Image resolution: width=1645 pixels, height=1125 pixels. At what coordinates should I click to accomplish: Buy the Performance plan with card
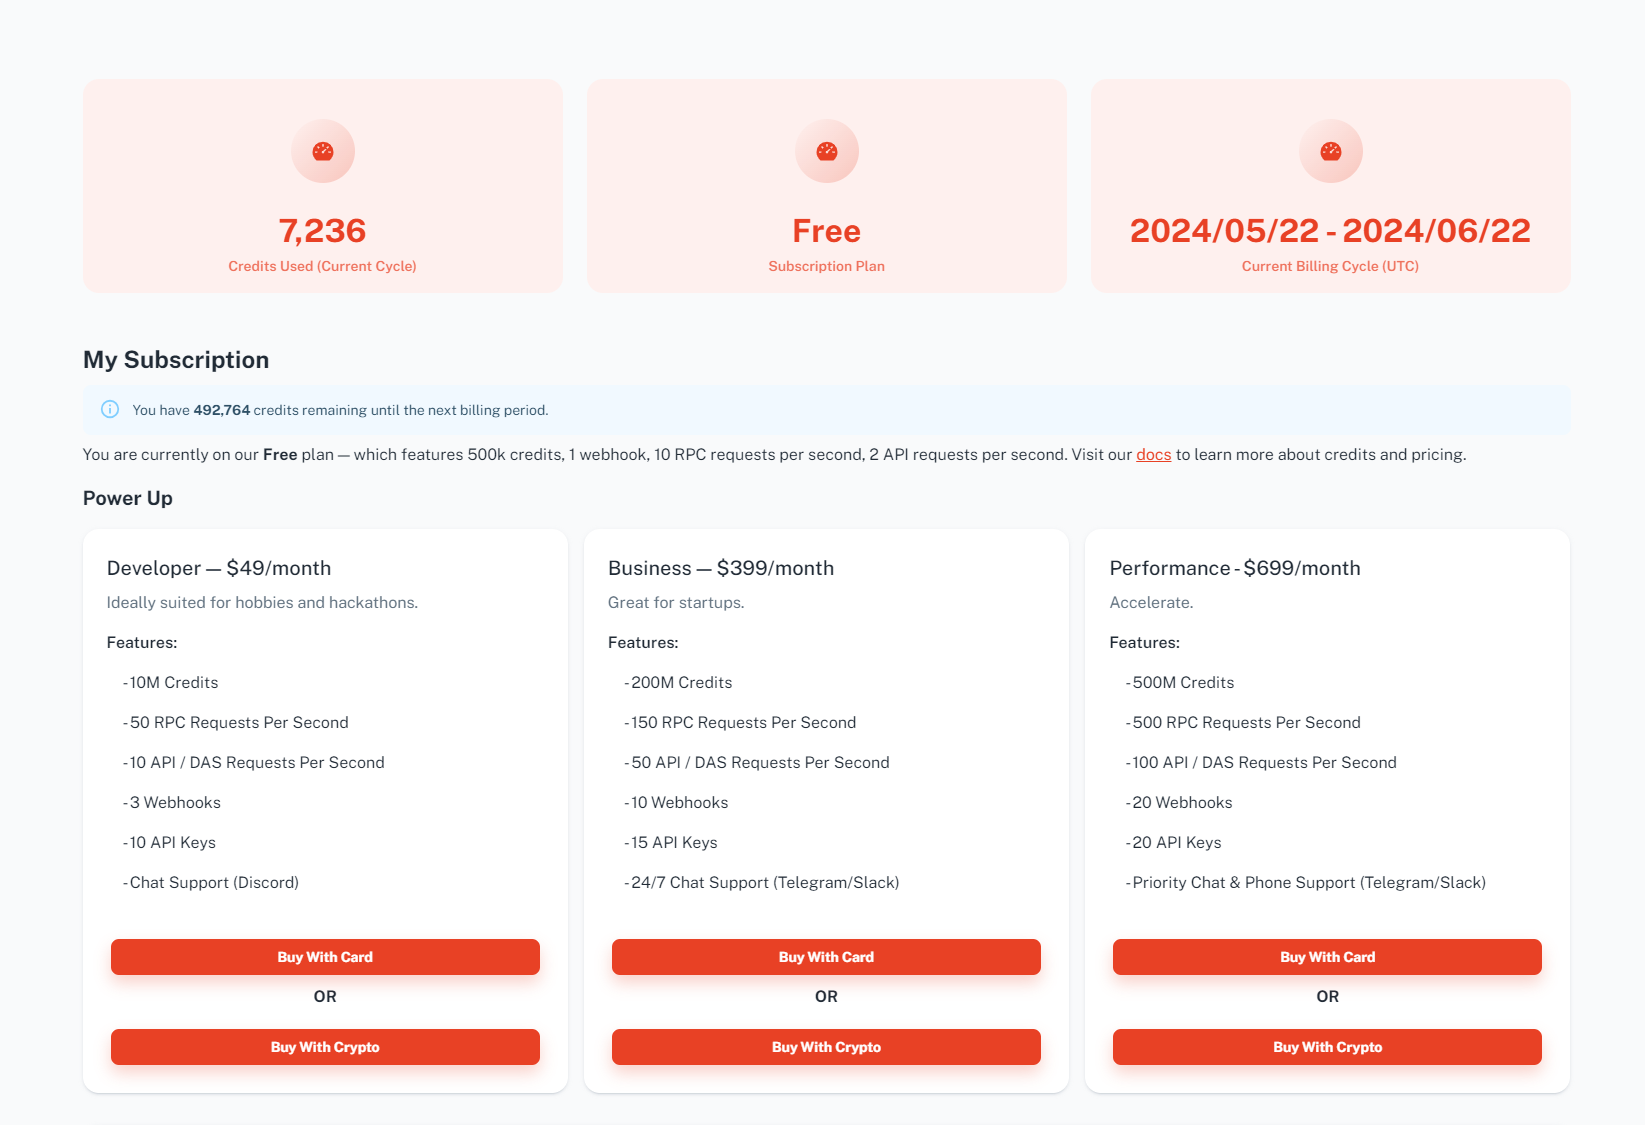coord(1327,957)
